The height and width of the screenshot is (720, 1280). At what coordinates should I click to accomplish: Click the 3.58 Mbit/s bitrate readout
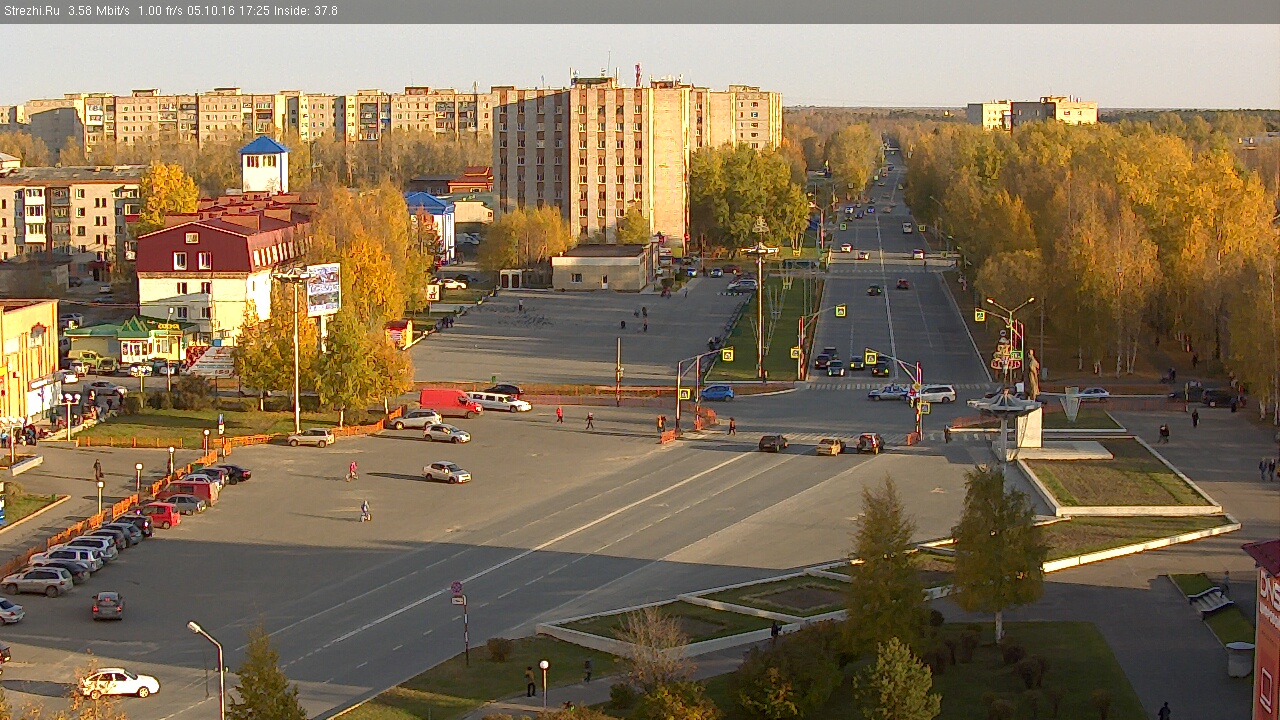coord(99,11)
